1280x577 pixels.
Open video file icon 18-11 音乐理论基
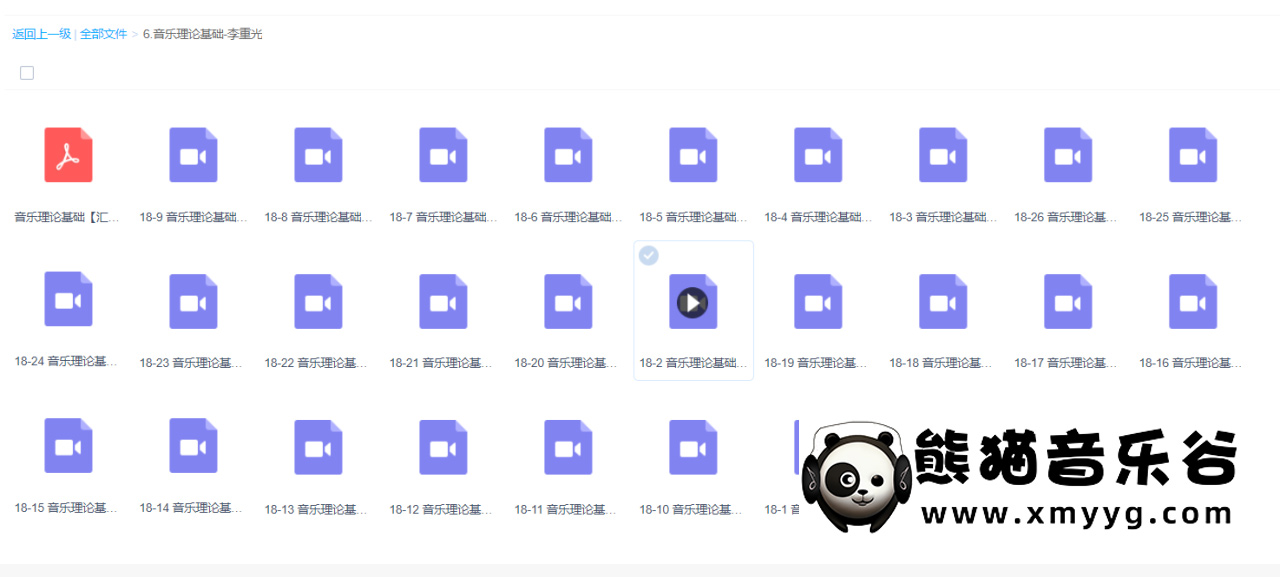[568, 447]
